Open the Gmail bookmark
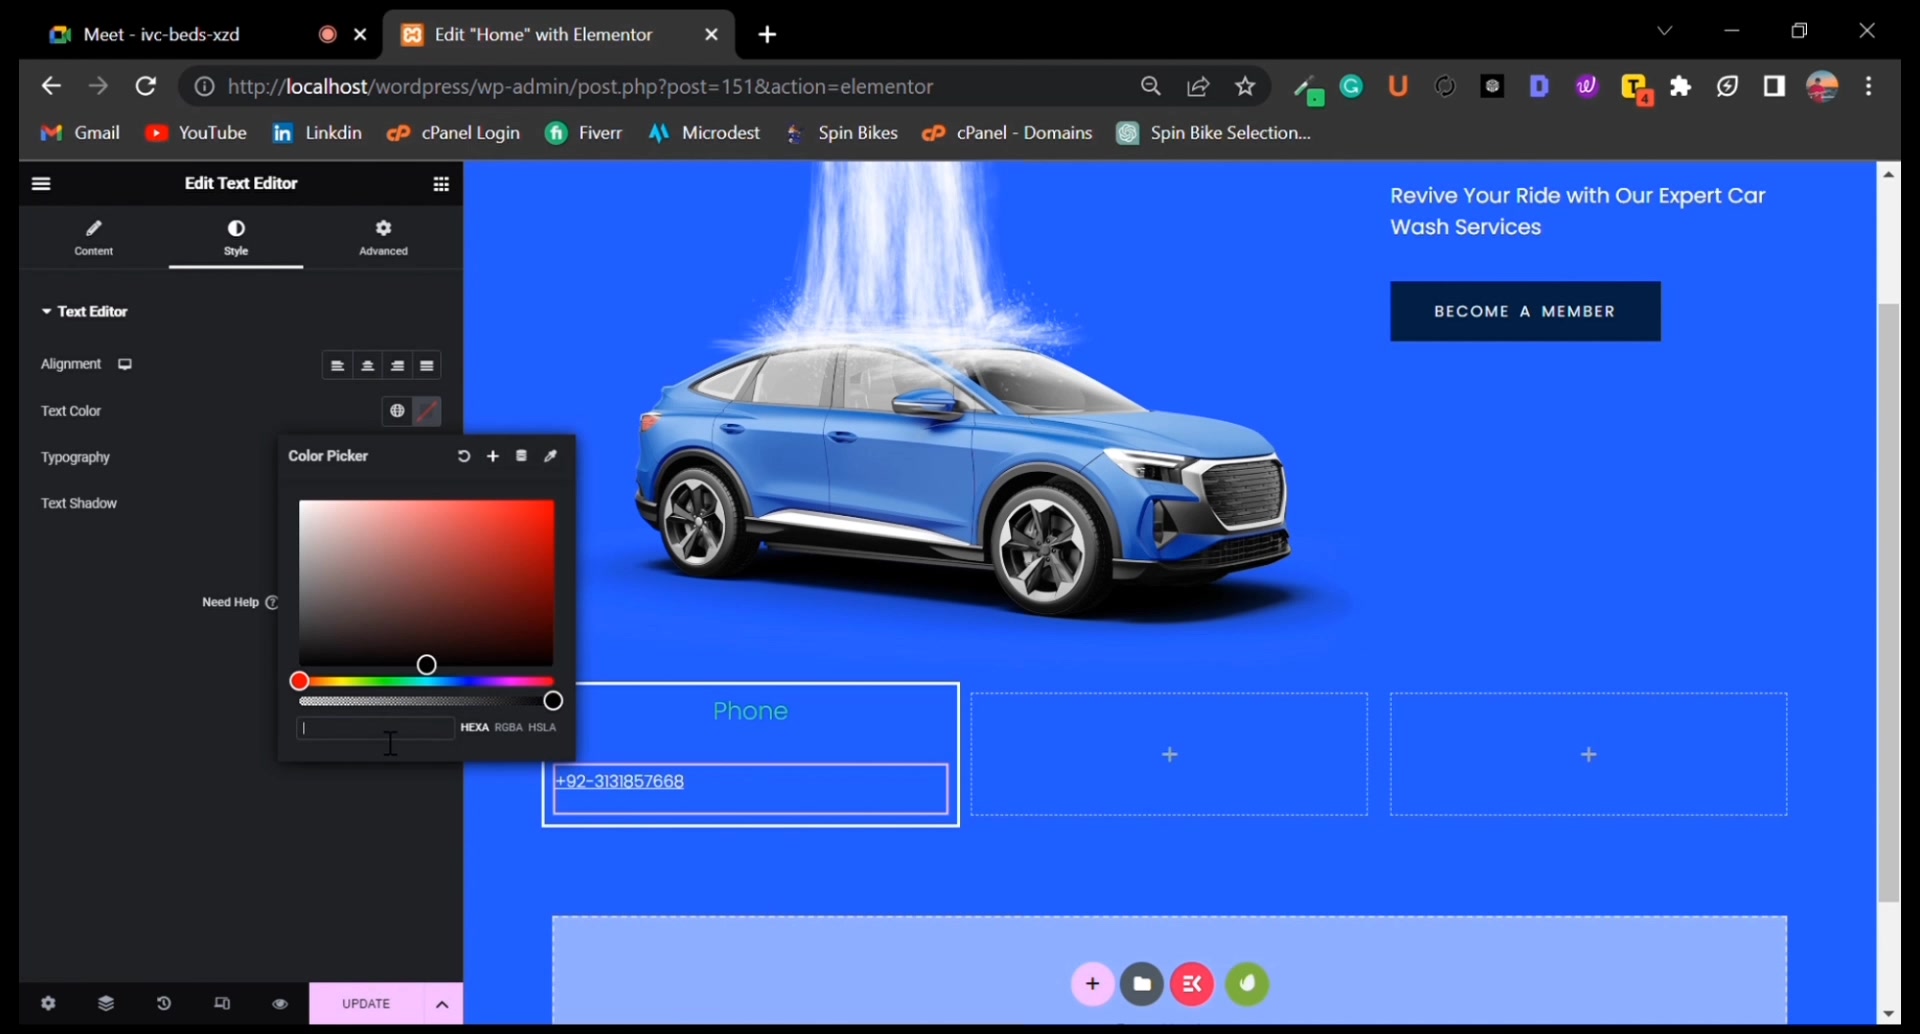 click(80, 133)
